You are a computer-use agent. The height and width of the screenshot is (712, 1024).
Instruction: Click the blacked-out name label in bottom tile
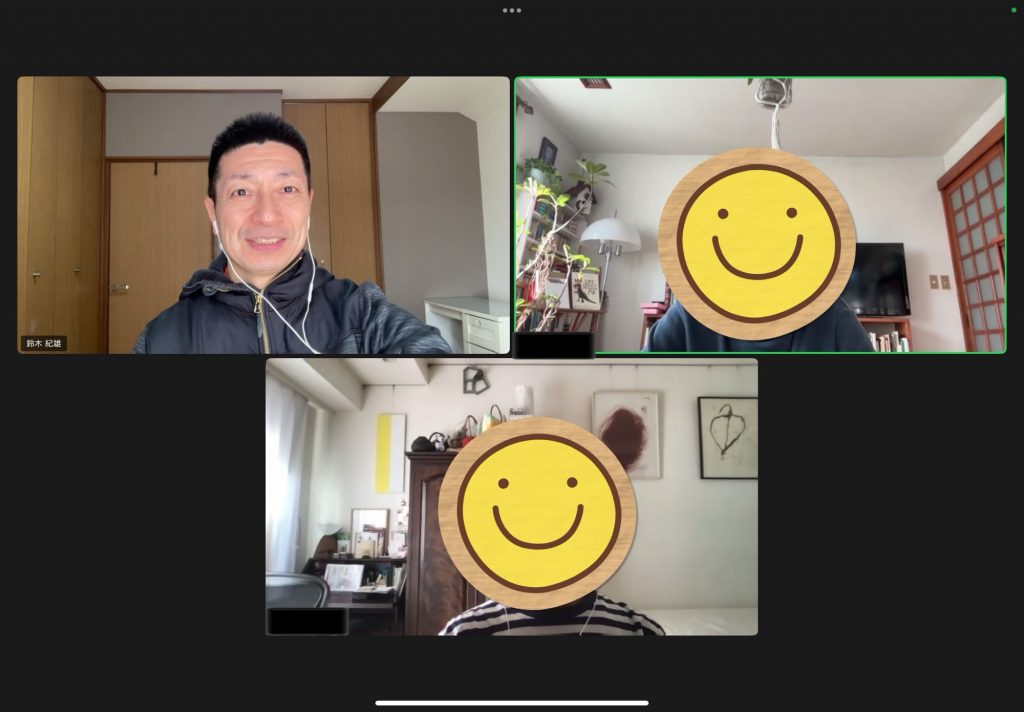click(307, 621)
